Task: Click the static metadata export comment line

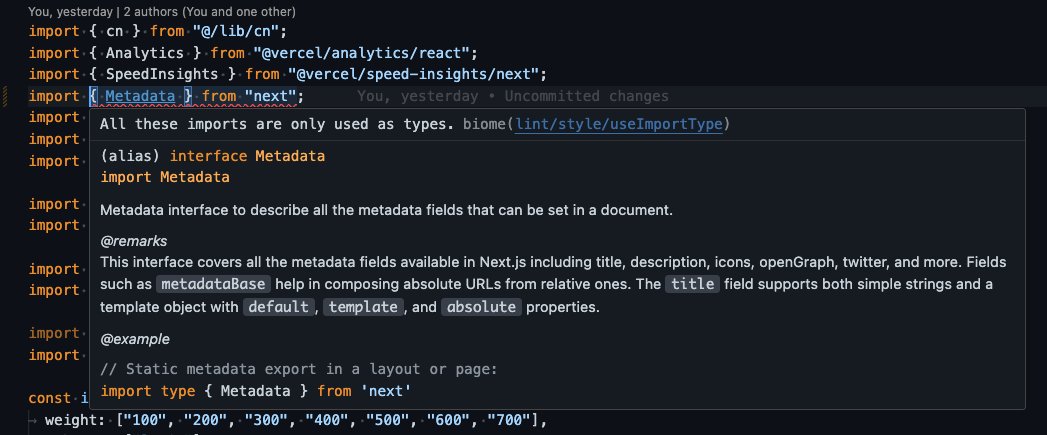Action: click(x=299, y=370)
